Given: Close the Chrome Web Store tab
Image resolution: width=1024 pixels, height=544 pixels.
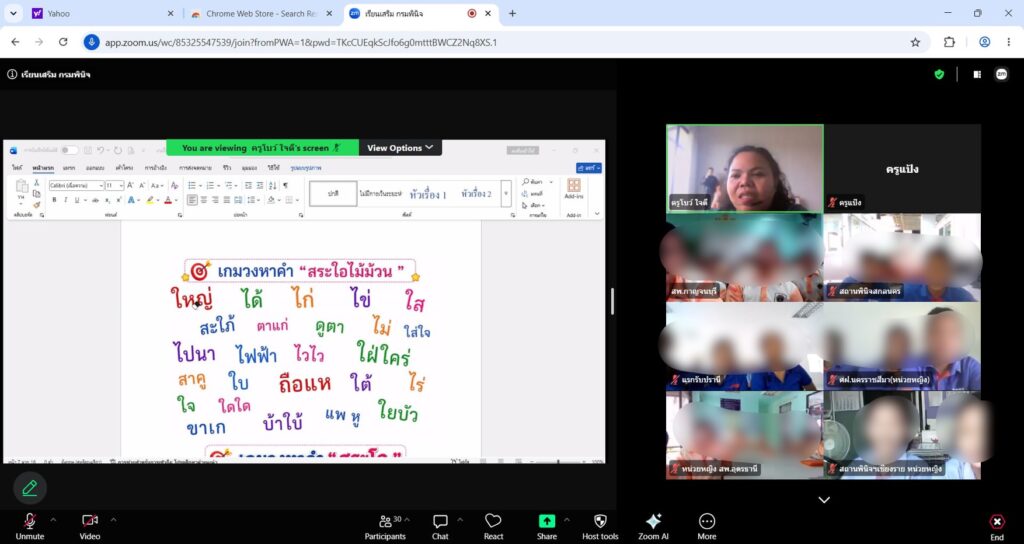Looking at the screenshot, I should 329,13.
